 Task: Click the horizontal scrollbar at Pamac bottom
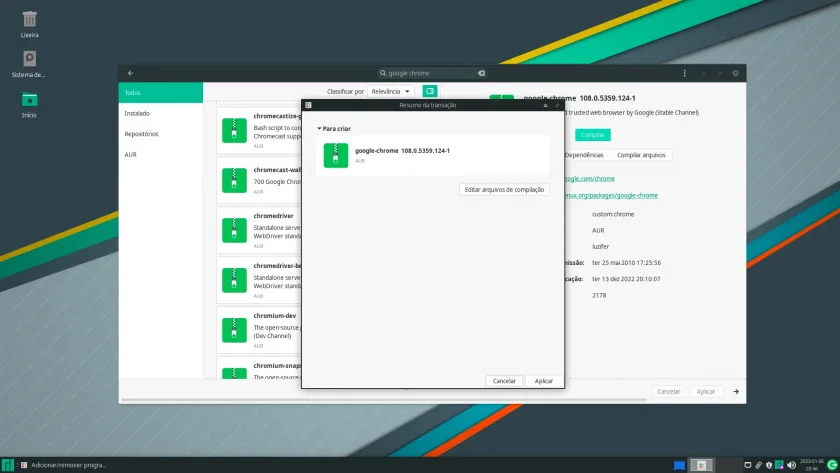click(384, 400)
